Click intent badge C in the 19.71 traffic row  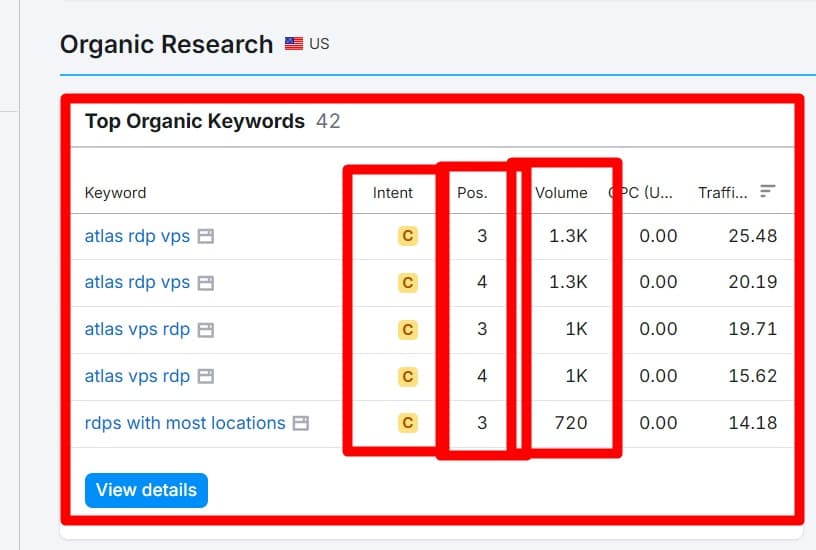click(408, 329)
